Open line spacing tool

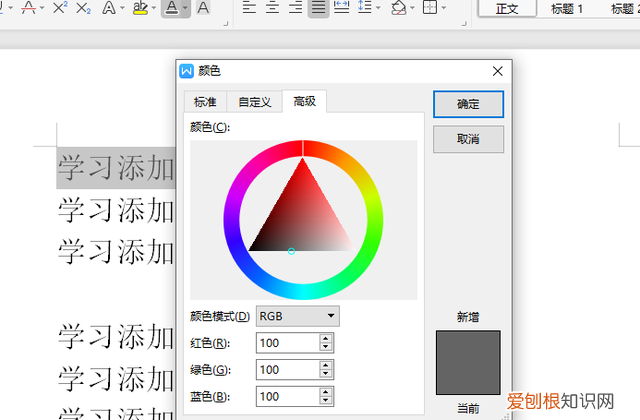[364, 7]
